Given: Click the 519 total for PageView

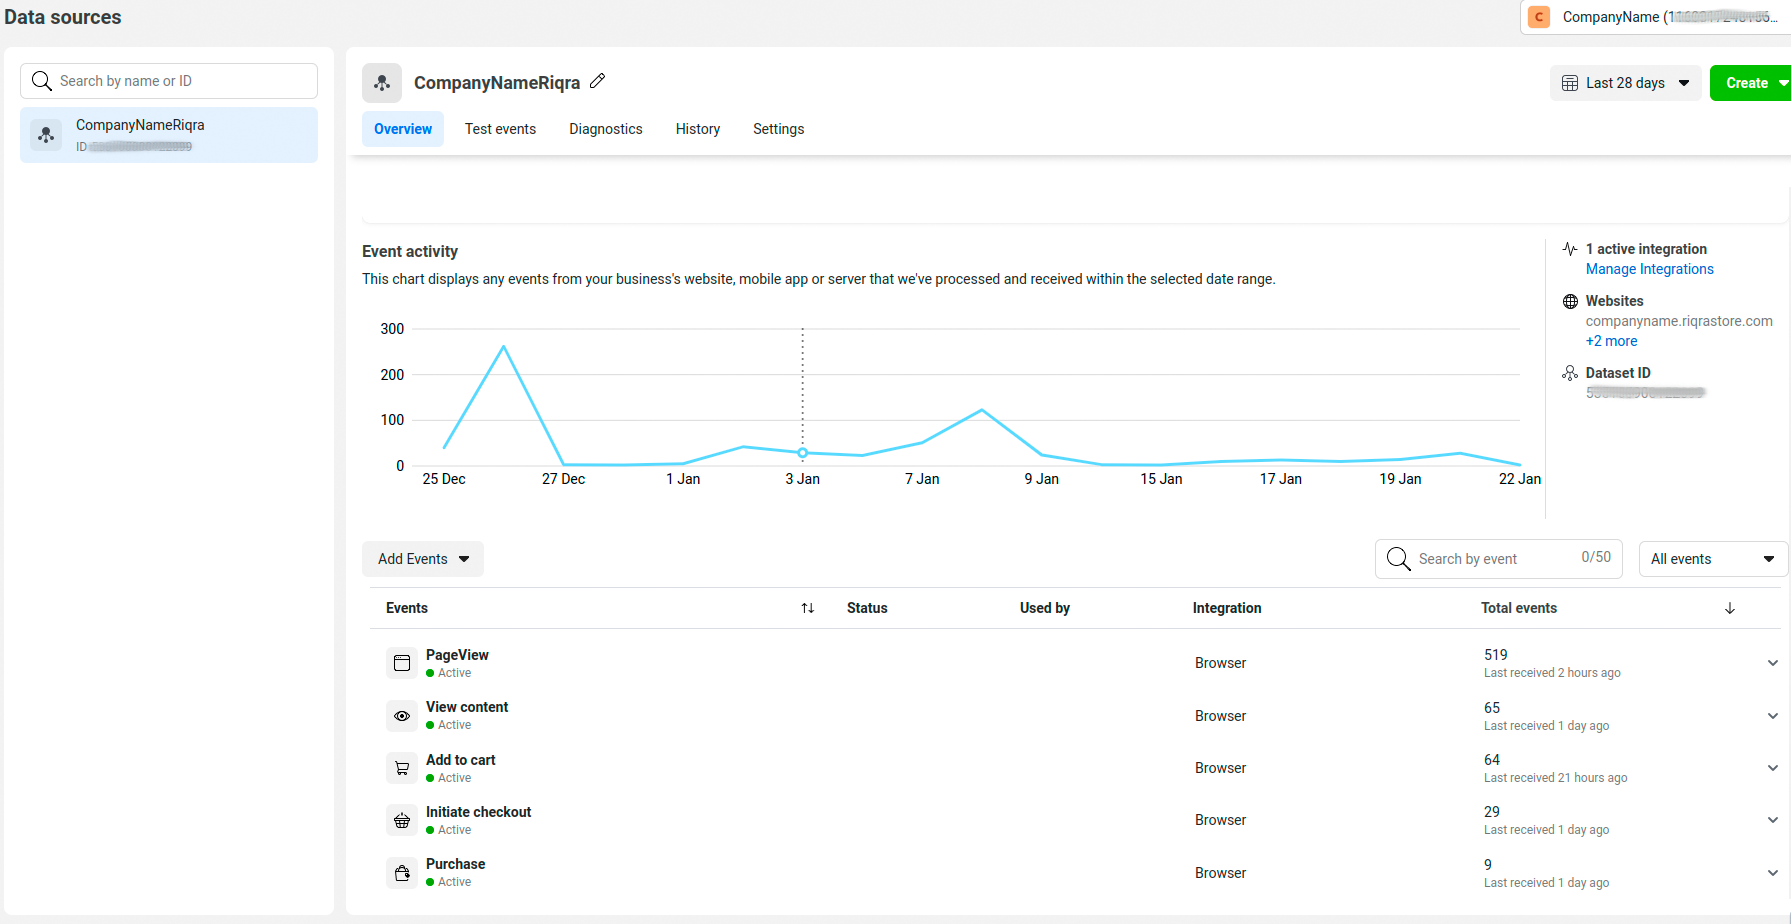Looking at the screenshot, I should point(1496,655).
